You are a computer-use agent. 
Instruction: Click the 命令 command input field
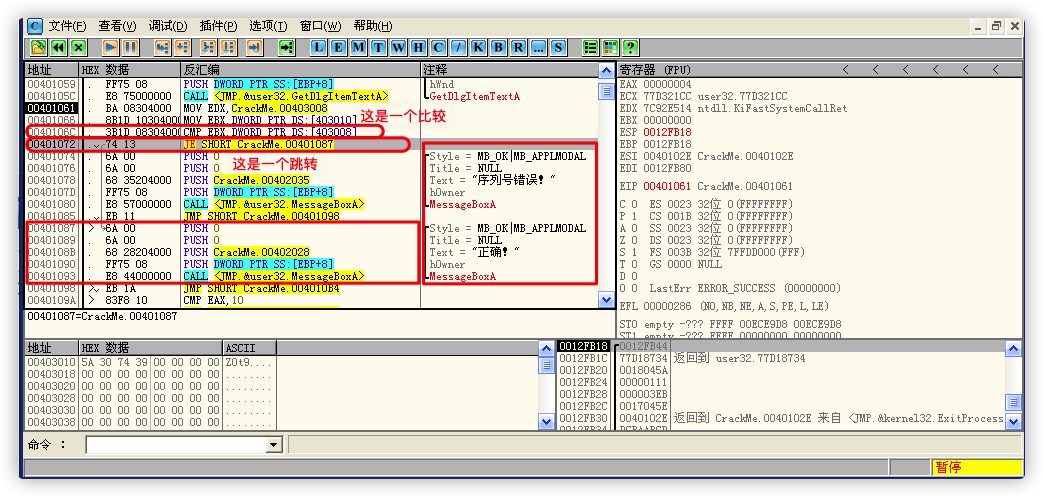tap(176, 444)
